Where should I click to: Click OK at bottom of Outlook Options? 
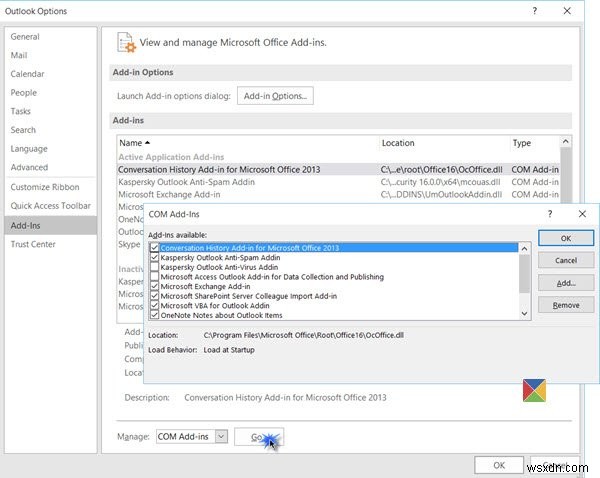[499, 465]
